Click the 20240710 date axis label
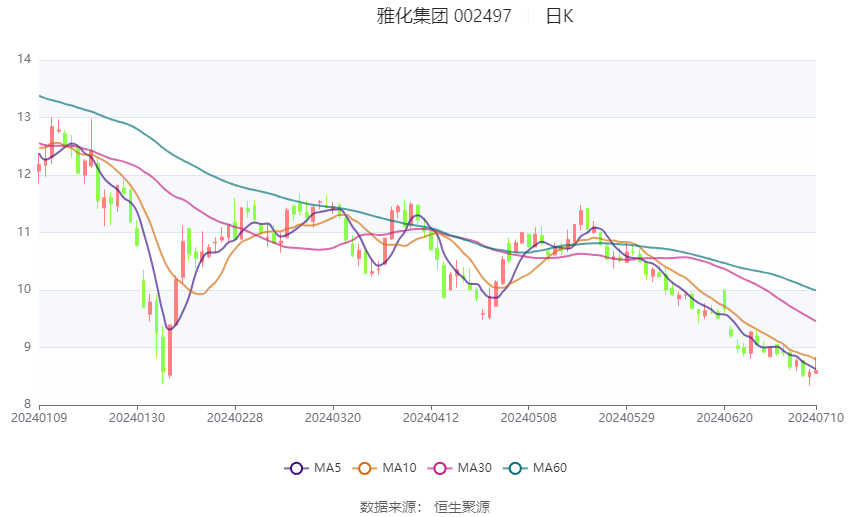 [816, 418]
